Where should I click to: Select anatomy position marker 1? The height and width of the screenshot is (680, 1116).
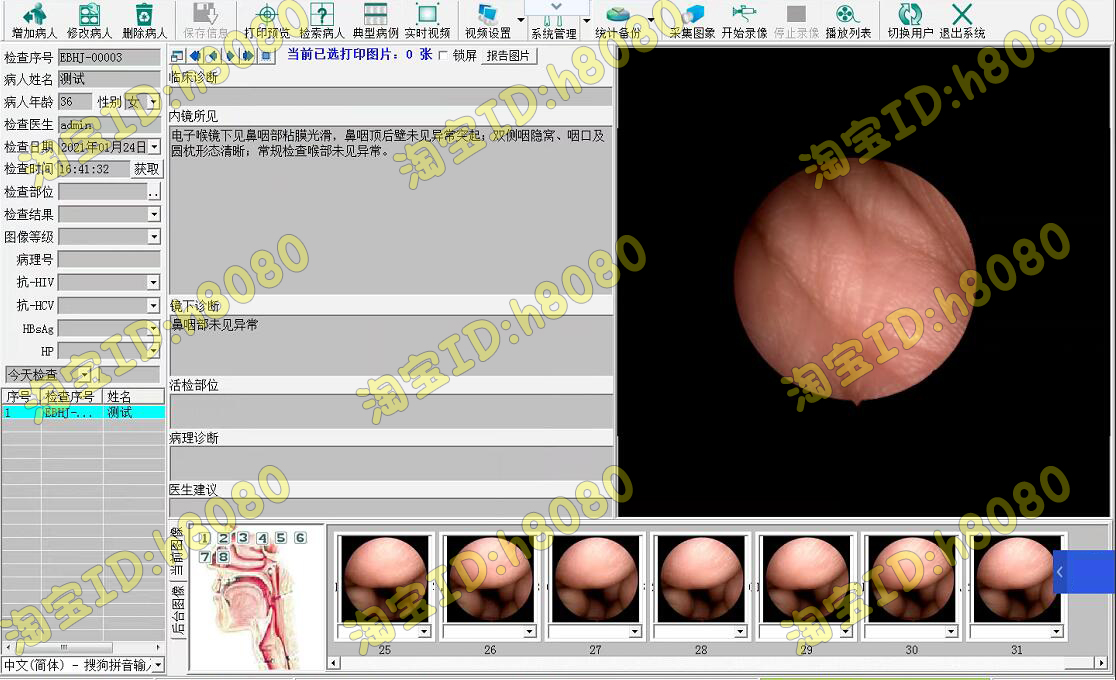click(204, 538)
